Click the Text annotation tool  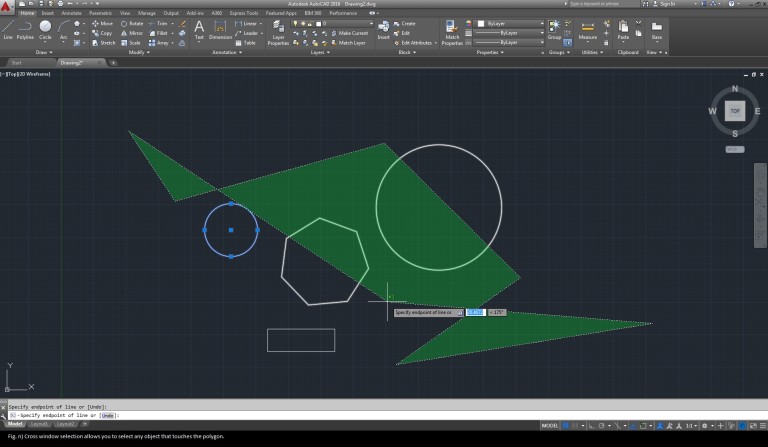coord(199,28)
